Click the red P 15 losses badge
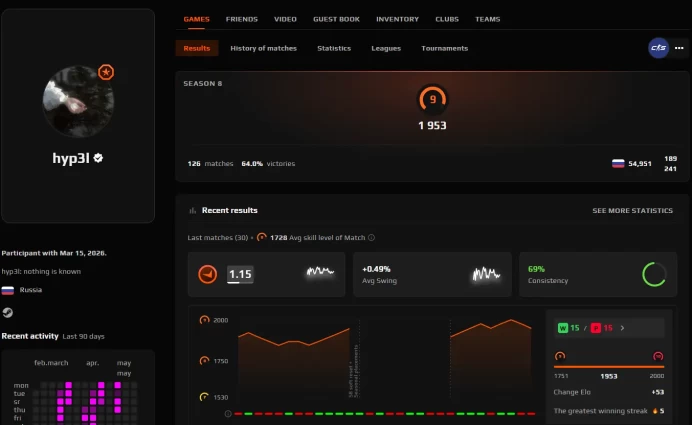The image size is (692, 425). pyautogui.click(x=602, y=328)
